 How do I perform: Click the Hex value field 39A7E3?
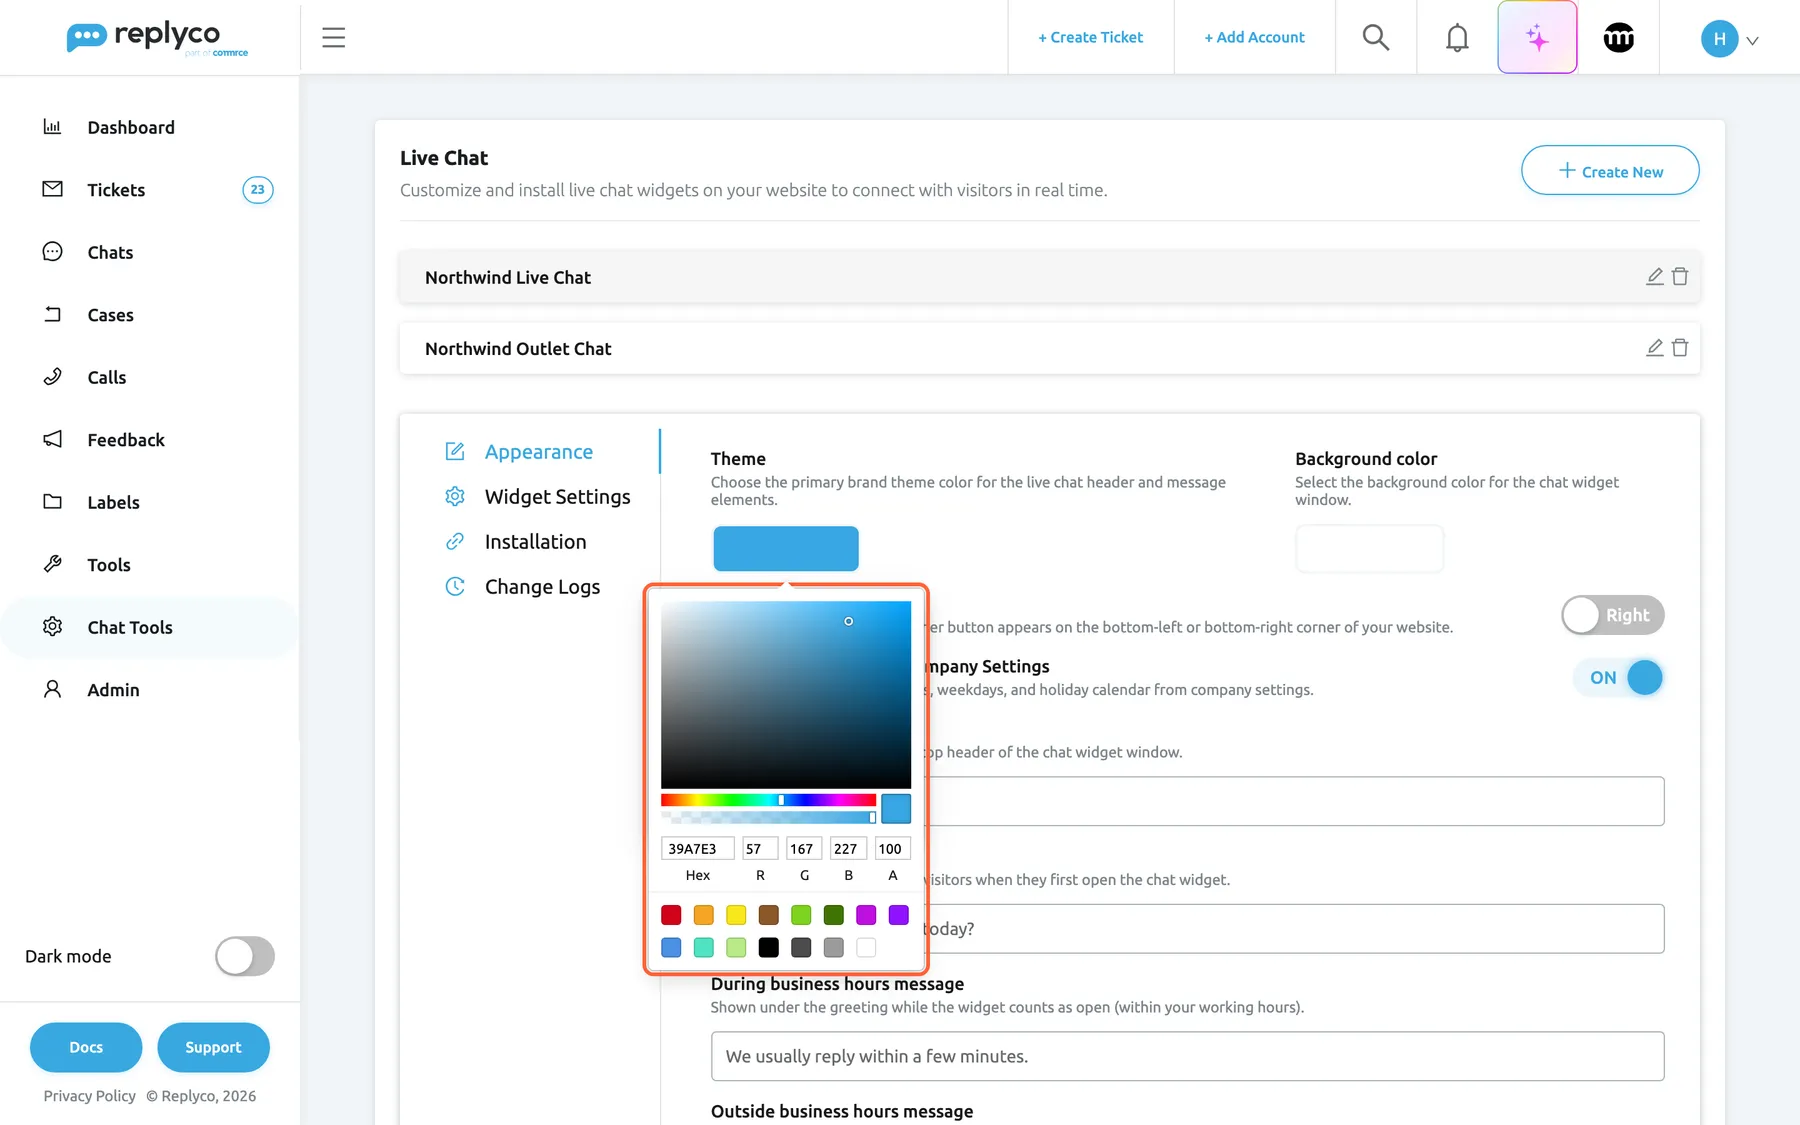pos(697,849)
